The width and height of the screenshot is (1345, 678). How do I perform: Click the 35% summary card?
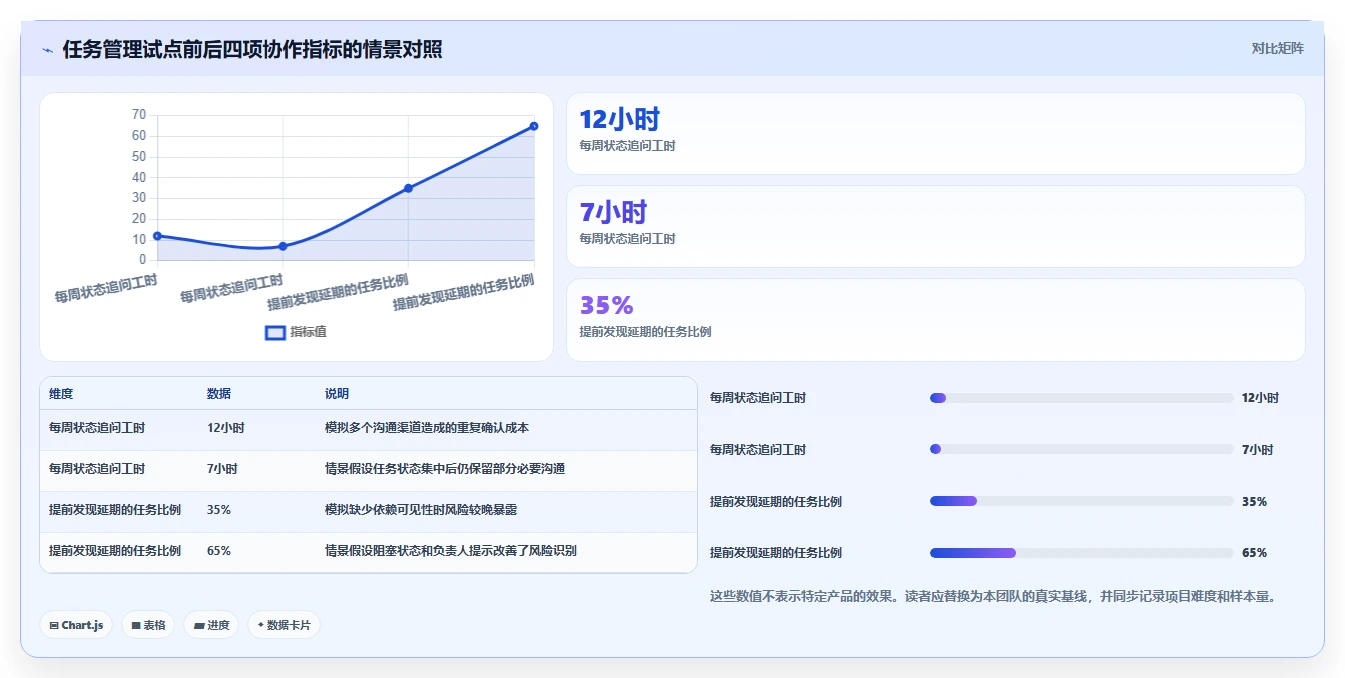pyautogui.click(x=935, y=320)
